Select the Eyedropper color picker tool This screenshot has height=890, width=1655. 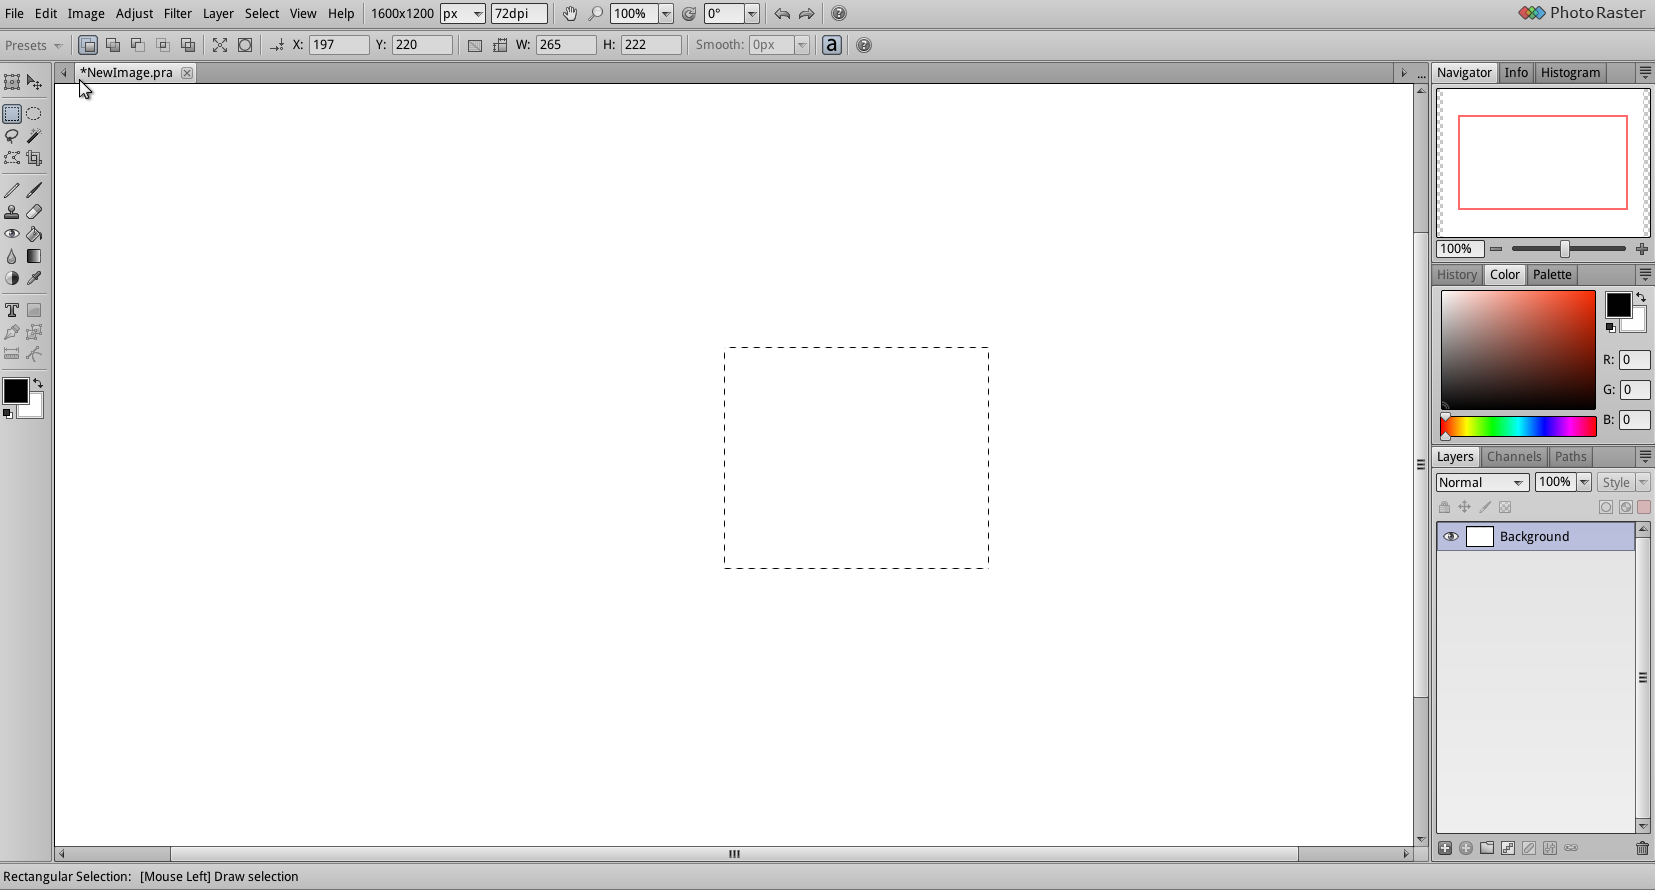click(34, 278)
